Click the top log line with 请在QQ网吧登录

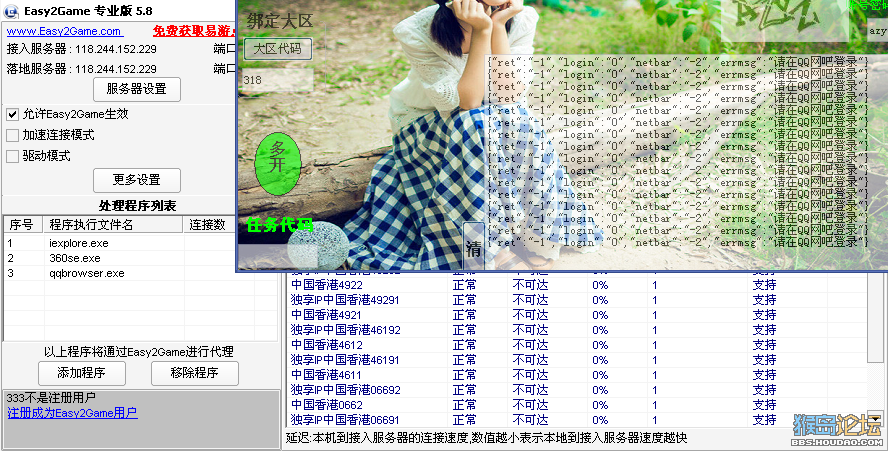pyautogui.click(x=677, y=62)
